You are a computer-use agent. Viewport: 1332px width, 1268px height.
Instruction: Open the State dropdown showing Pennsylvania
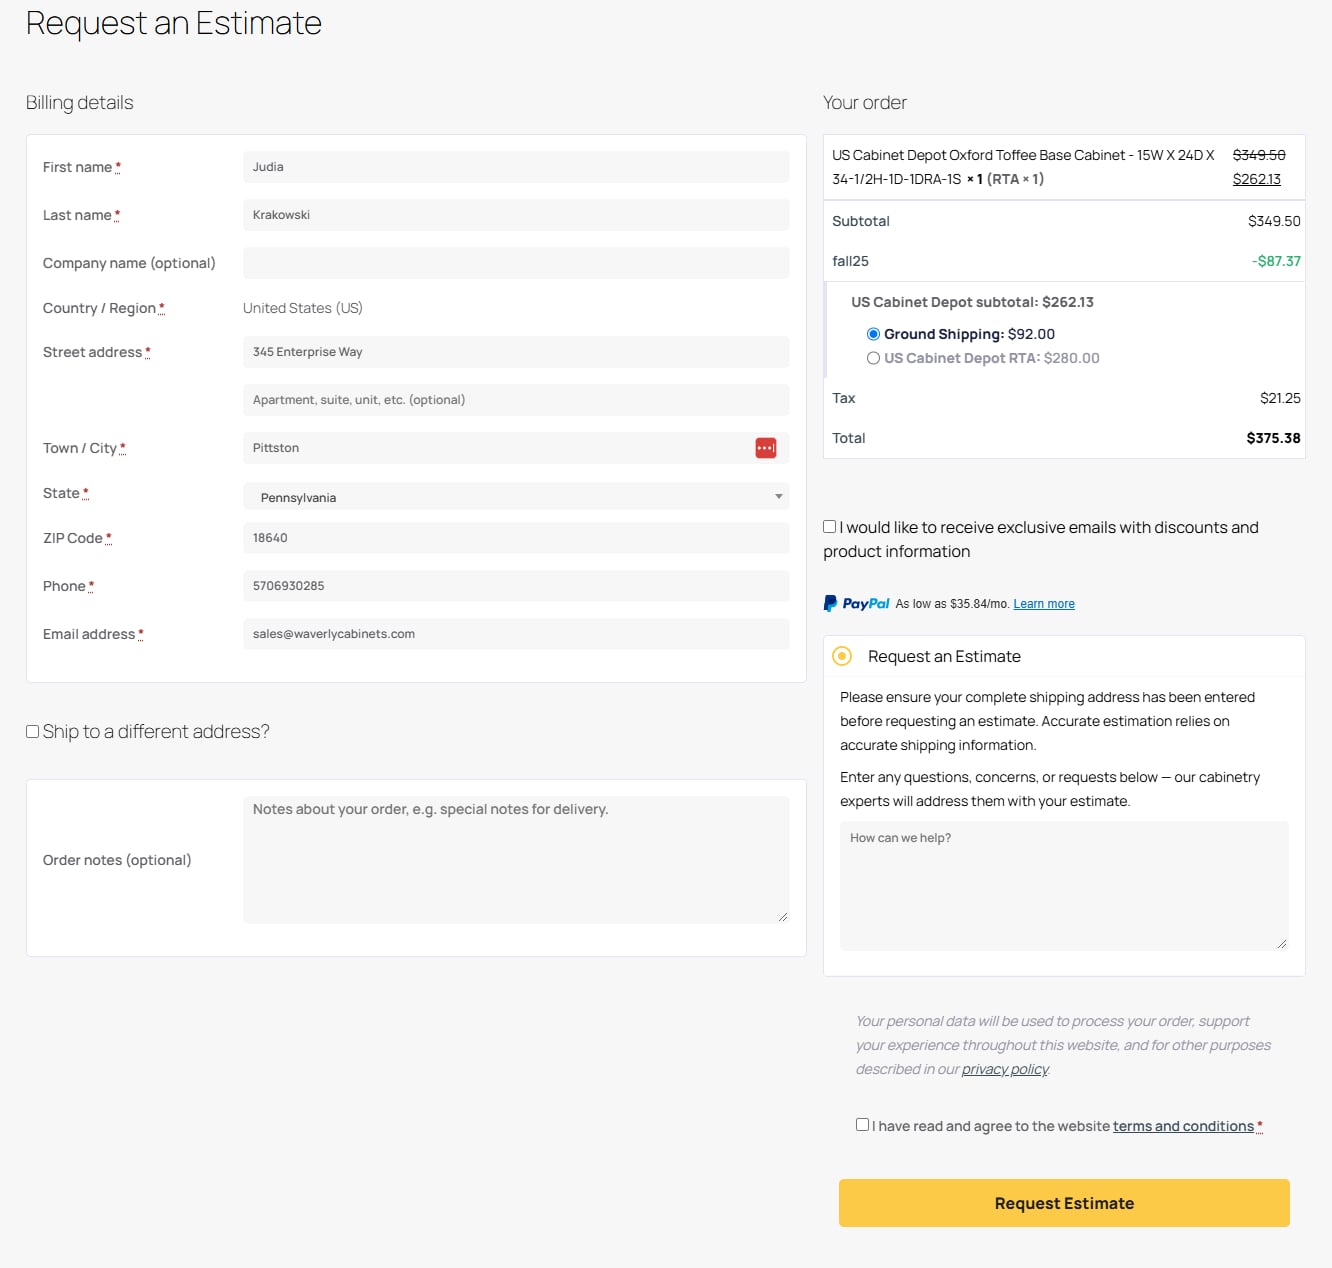click(x=516, y=497)
